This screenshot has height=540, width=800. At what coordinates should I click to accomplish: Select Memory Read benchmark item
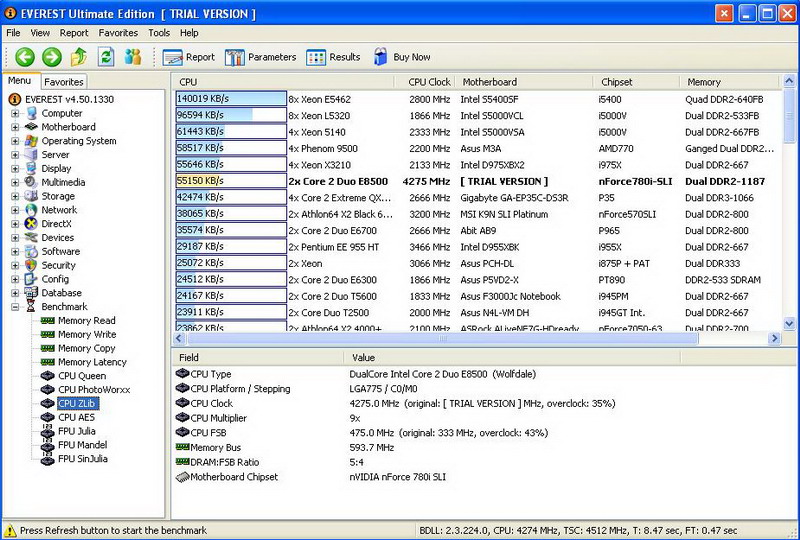pyautogui.click(x=86, y=321)
